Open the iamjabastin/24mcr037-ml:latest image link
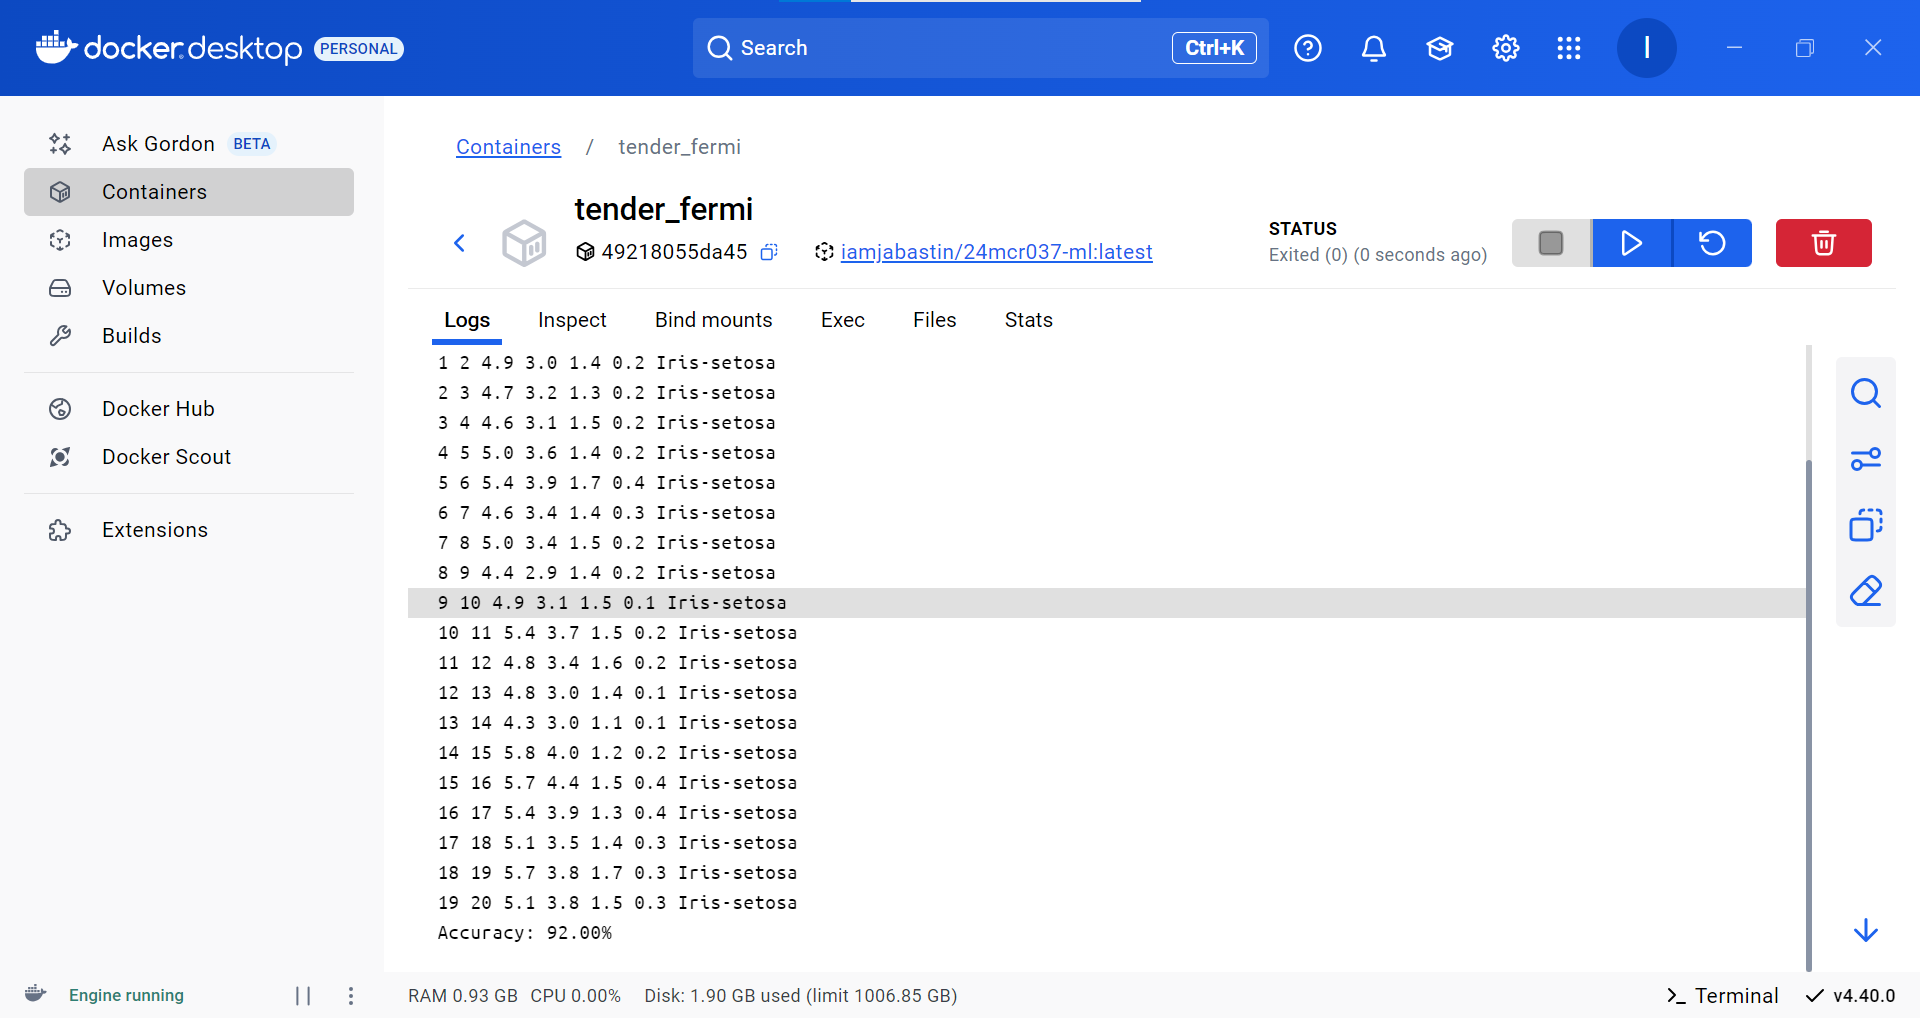1920x1018 pixels. point(996,252)
